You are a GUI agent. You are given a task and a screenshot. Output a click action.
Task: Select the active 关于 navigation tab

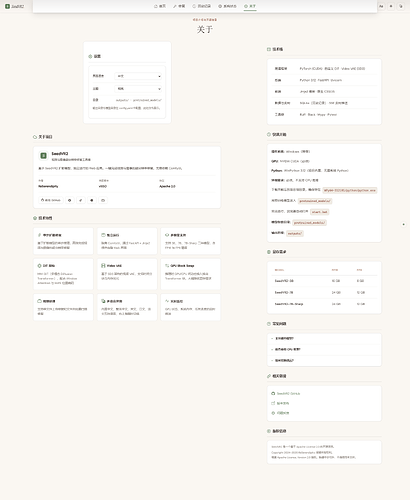250,6
